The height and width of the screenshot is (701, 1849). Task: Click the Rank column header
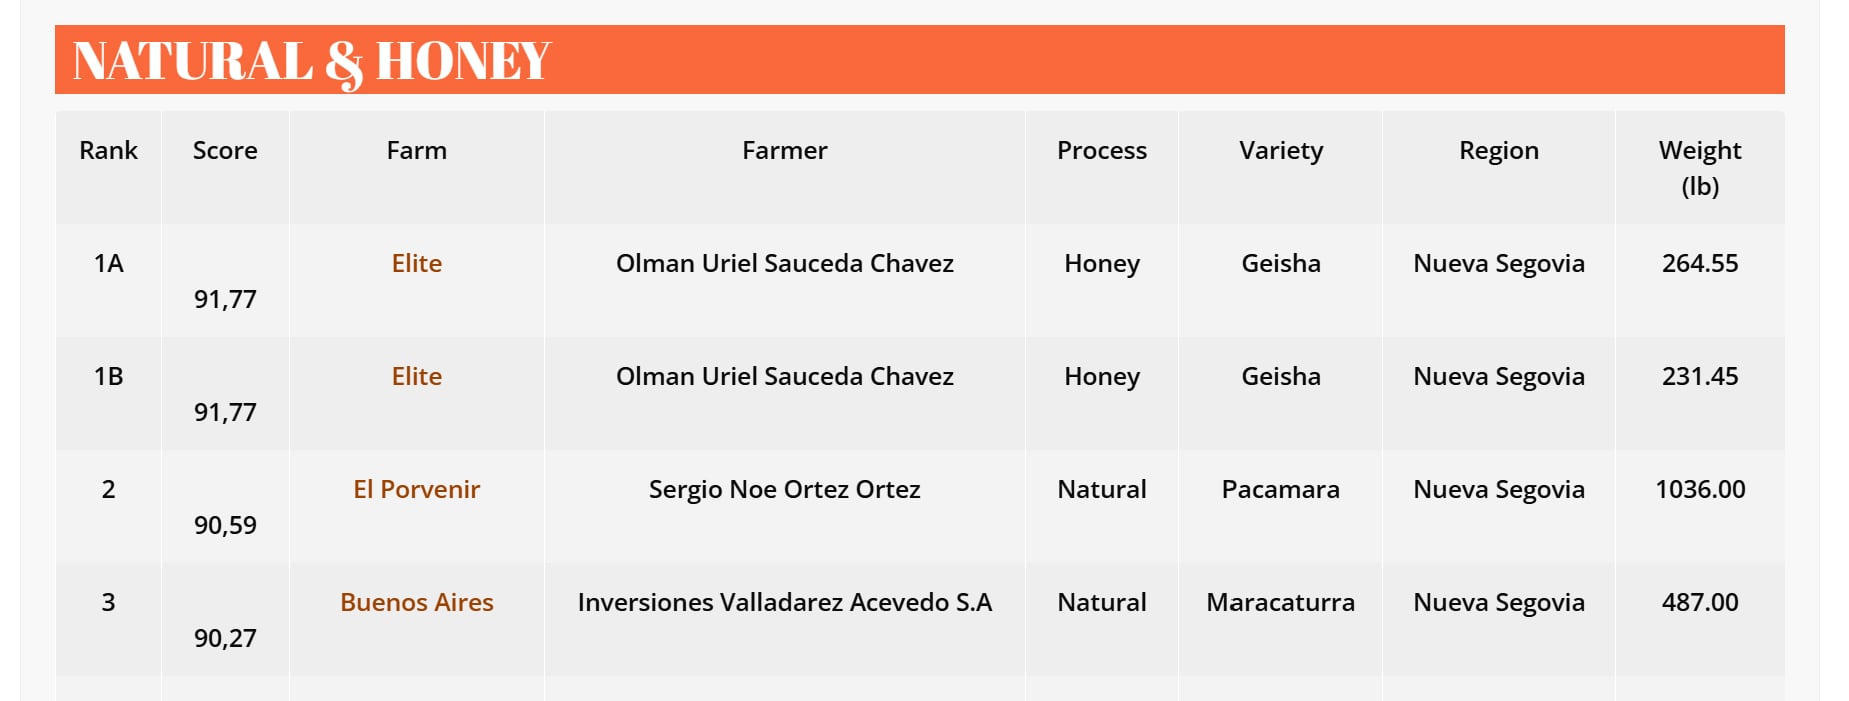click(108, 150)
